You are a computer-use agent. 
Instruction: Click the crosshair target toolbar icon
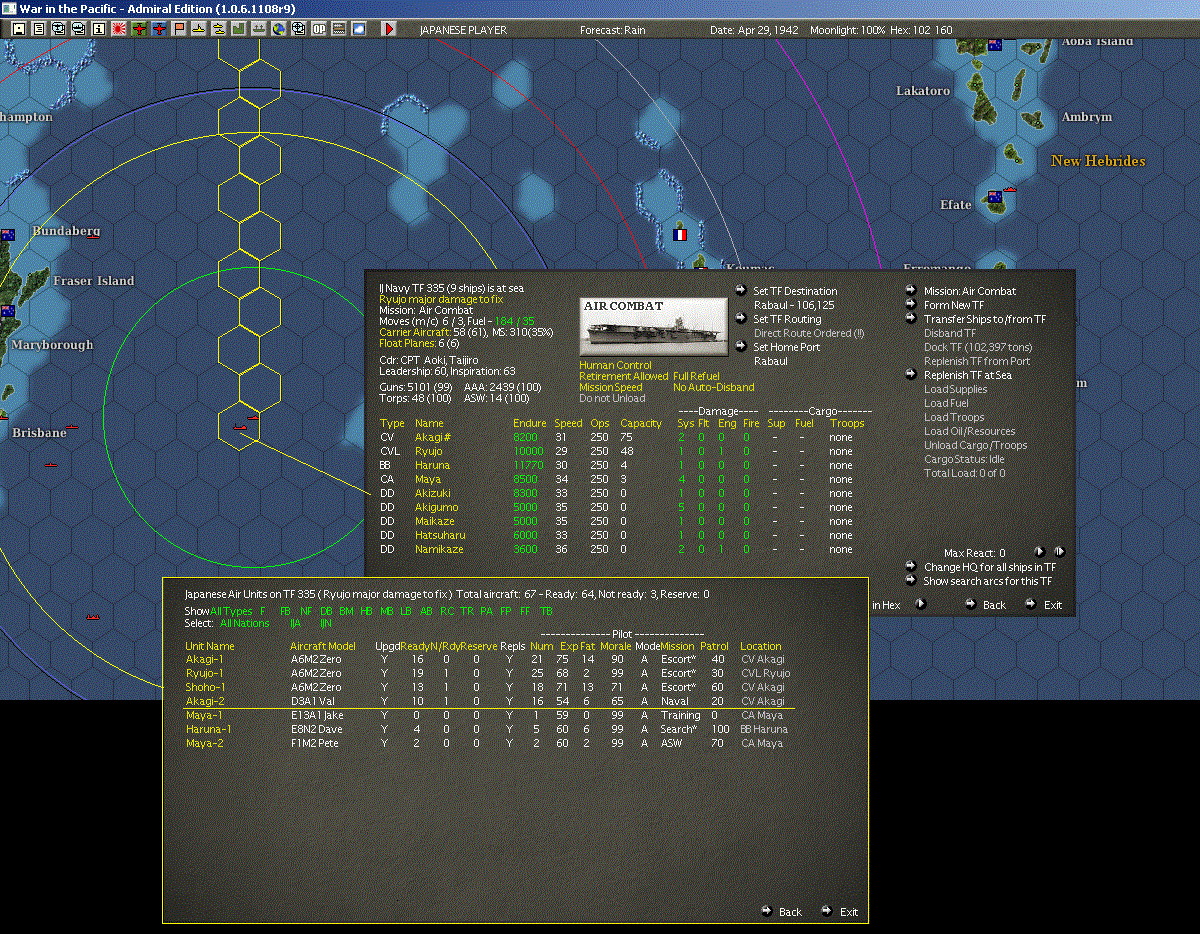click(298, 29)
